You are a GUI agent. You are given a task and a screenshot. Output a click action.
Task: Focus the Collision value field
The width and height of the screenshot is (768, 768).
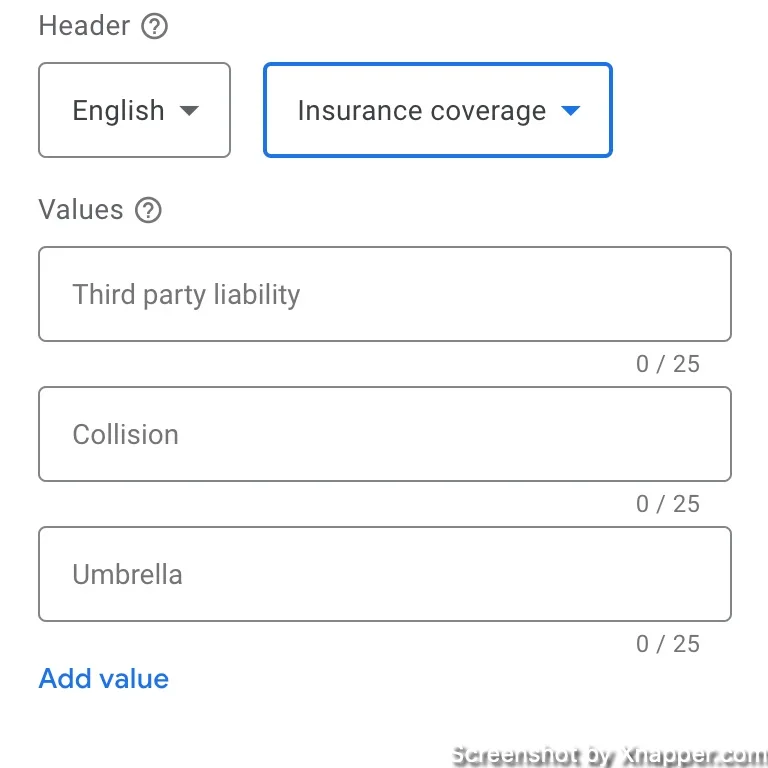point(385,434)
